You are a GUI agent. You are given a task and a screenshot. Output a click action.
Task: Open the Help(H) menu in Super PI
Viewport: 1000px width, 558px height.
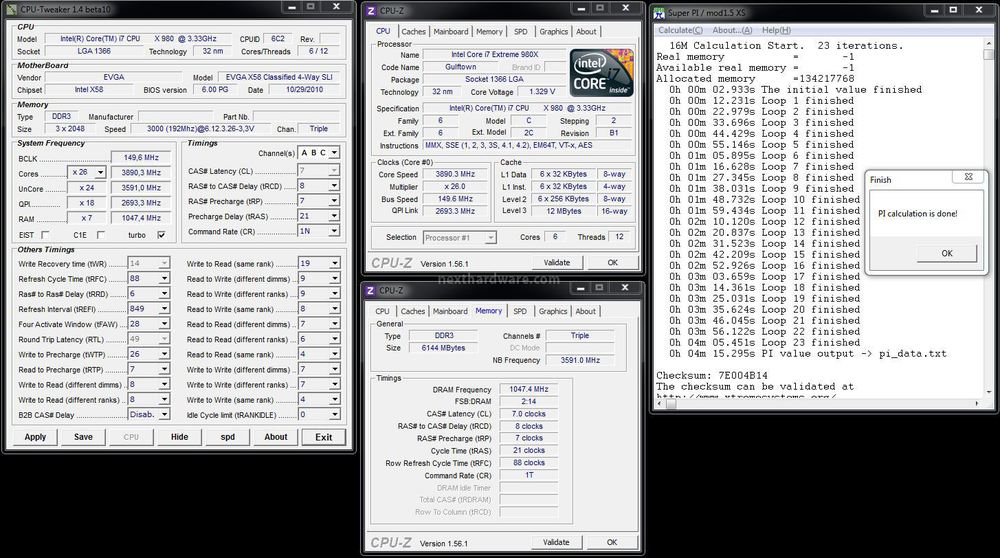(776, 30)
